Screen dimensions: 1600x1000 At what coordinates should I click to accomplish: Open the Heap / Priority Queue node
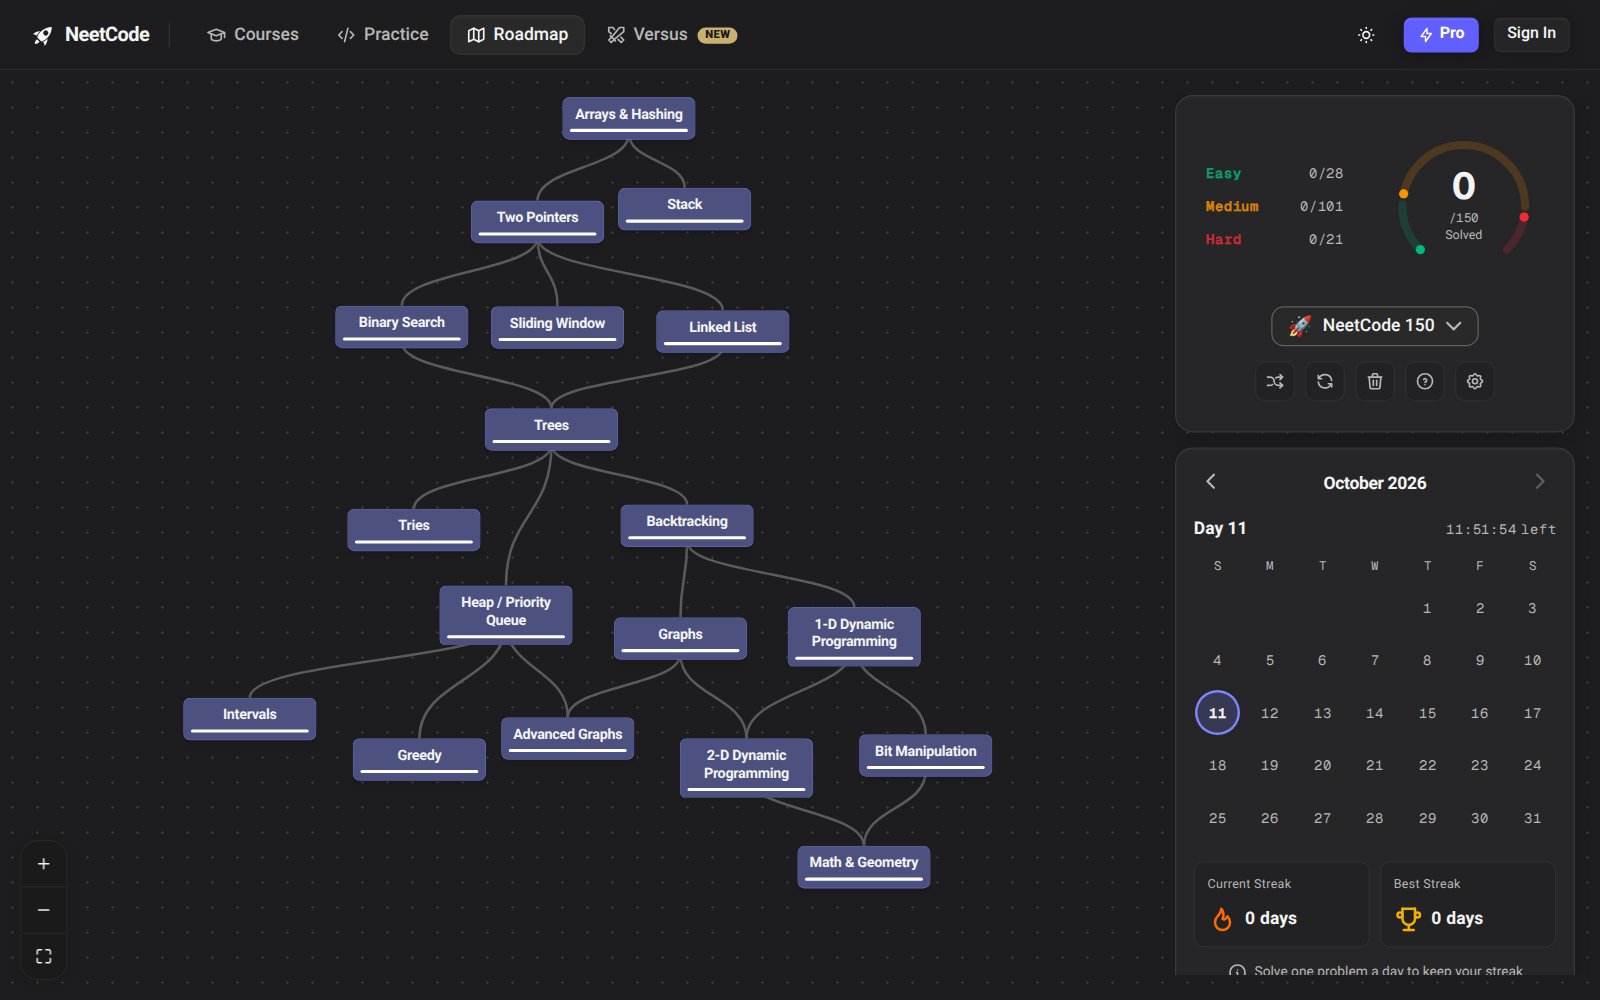pyautogui.click(x=506, y=615)
